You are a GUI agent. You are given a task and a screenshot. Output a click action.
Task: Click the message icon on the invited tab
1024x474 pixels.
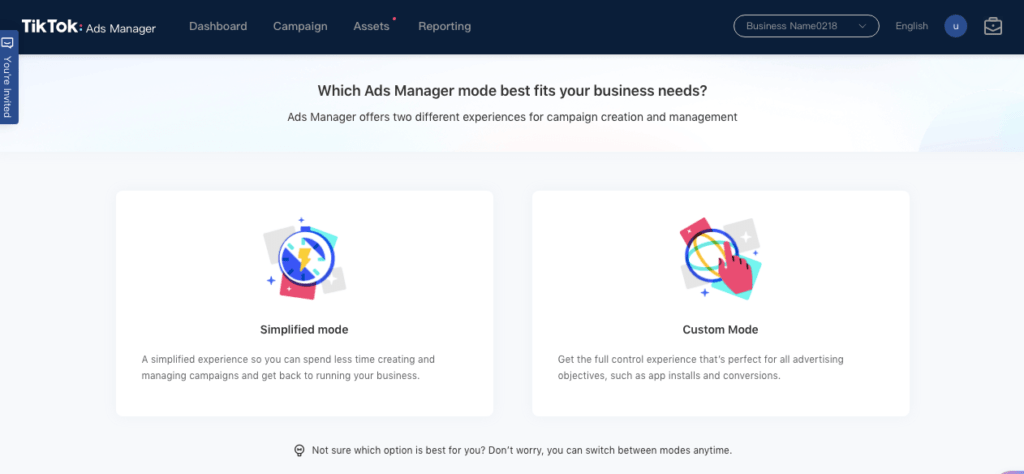pos(8,43)
